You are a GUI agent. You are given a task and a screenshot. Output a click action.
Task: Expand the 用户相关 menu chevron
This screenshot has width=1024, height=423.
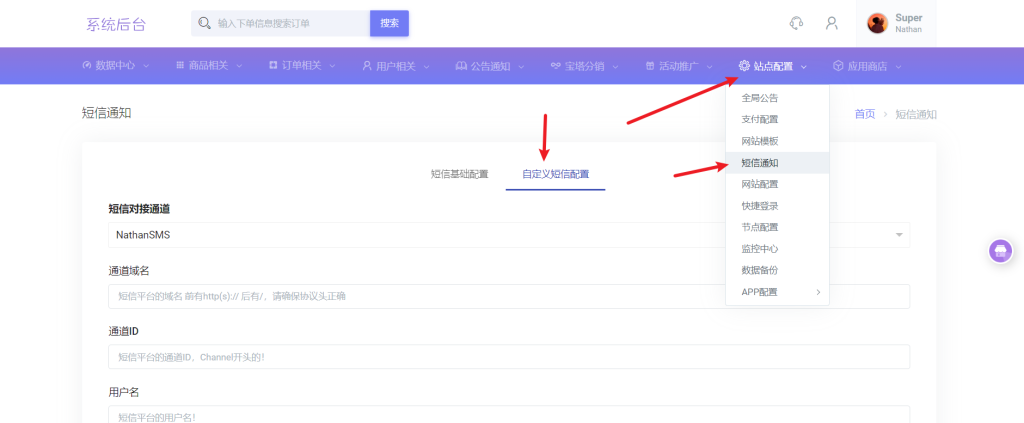coord(426,66)
